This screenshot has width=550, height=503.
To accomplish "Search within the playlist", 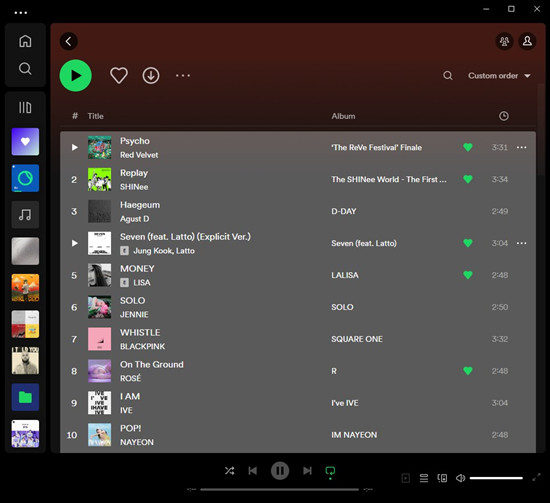I will [x=448, y=75].
